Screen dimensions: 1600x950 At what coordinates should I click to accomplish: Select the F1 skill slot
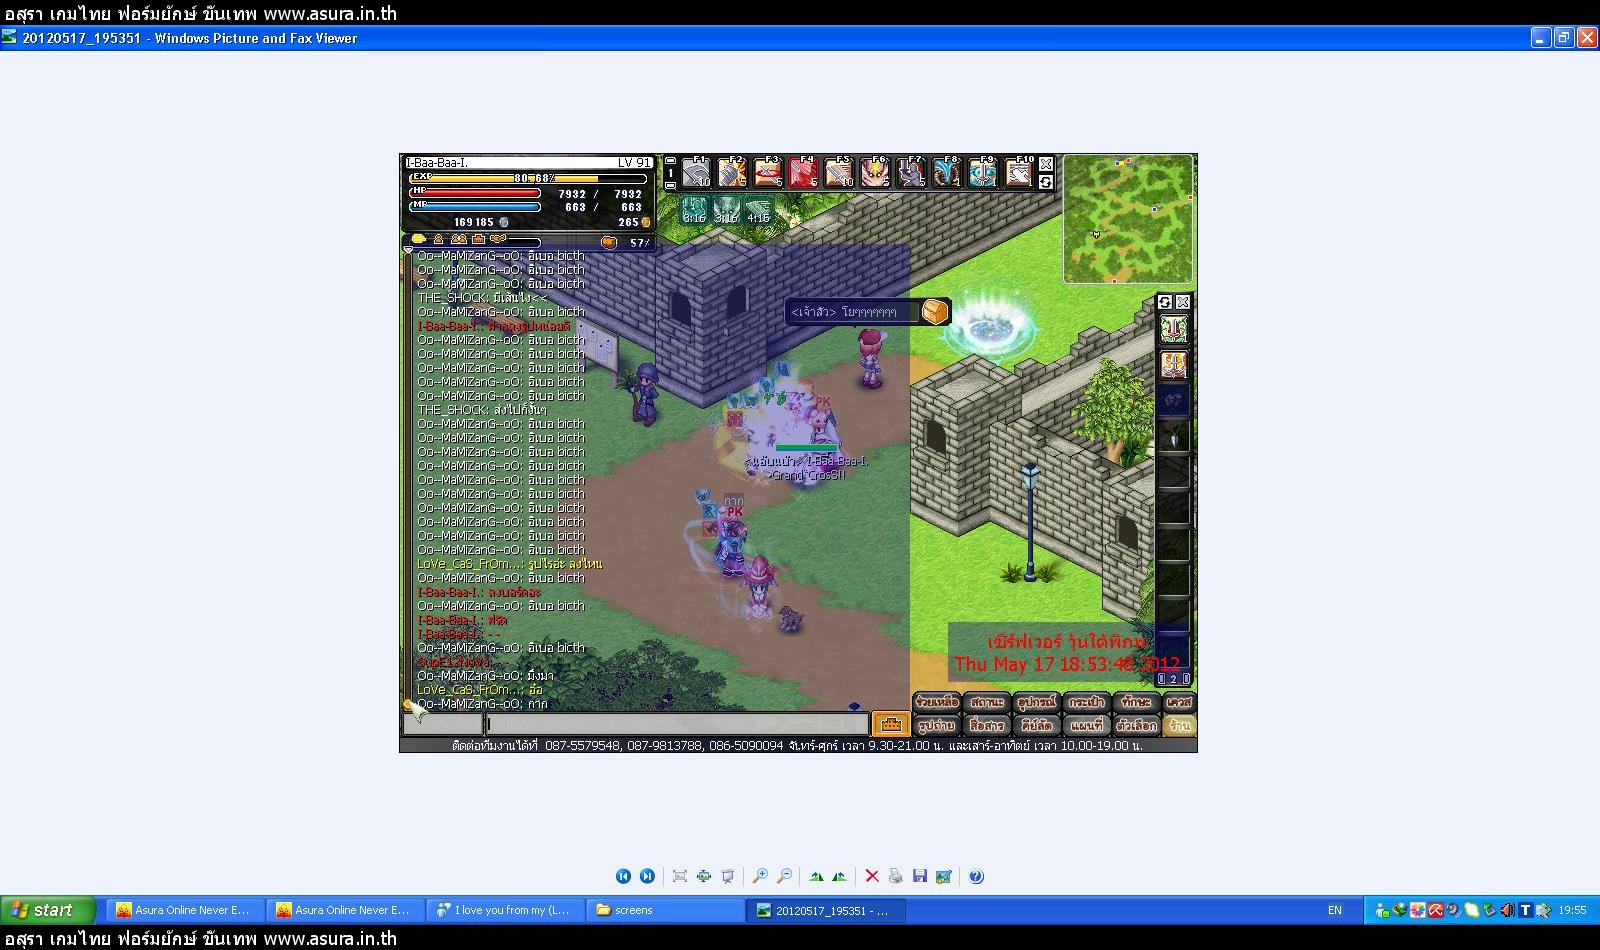(x=696, y=172)
